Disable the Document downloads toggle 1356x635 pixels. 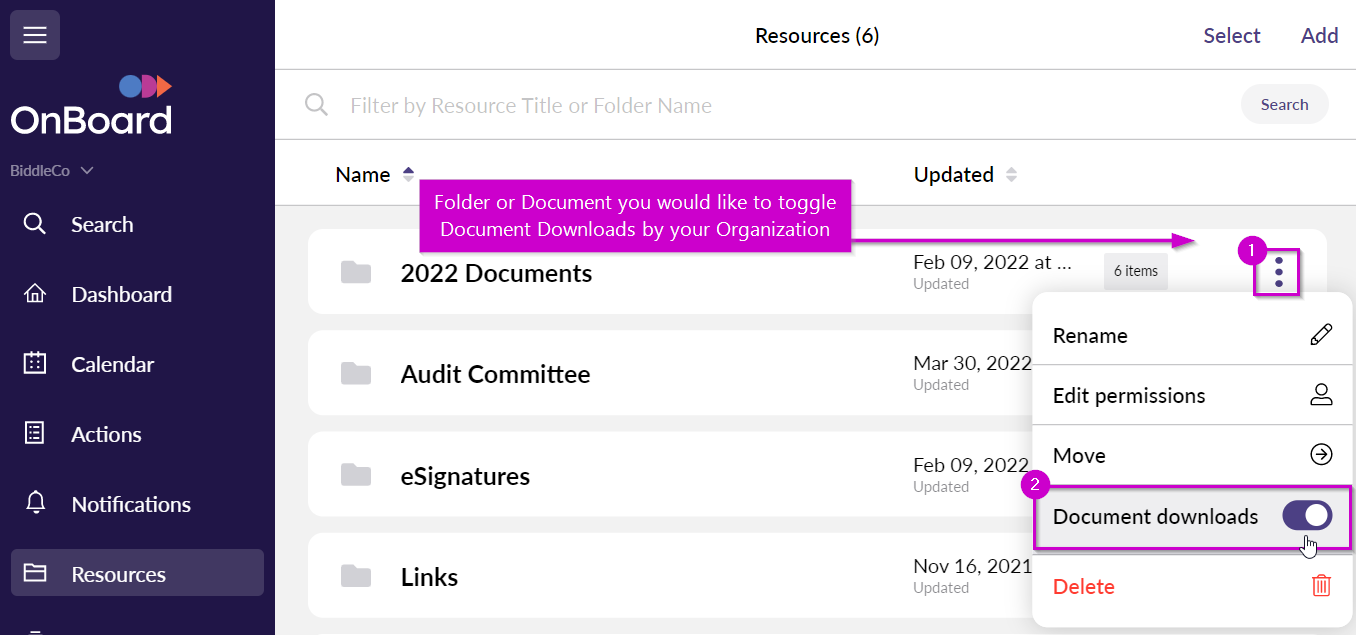pos(1306,515)
